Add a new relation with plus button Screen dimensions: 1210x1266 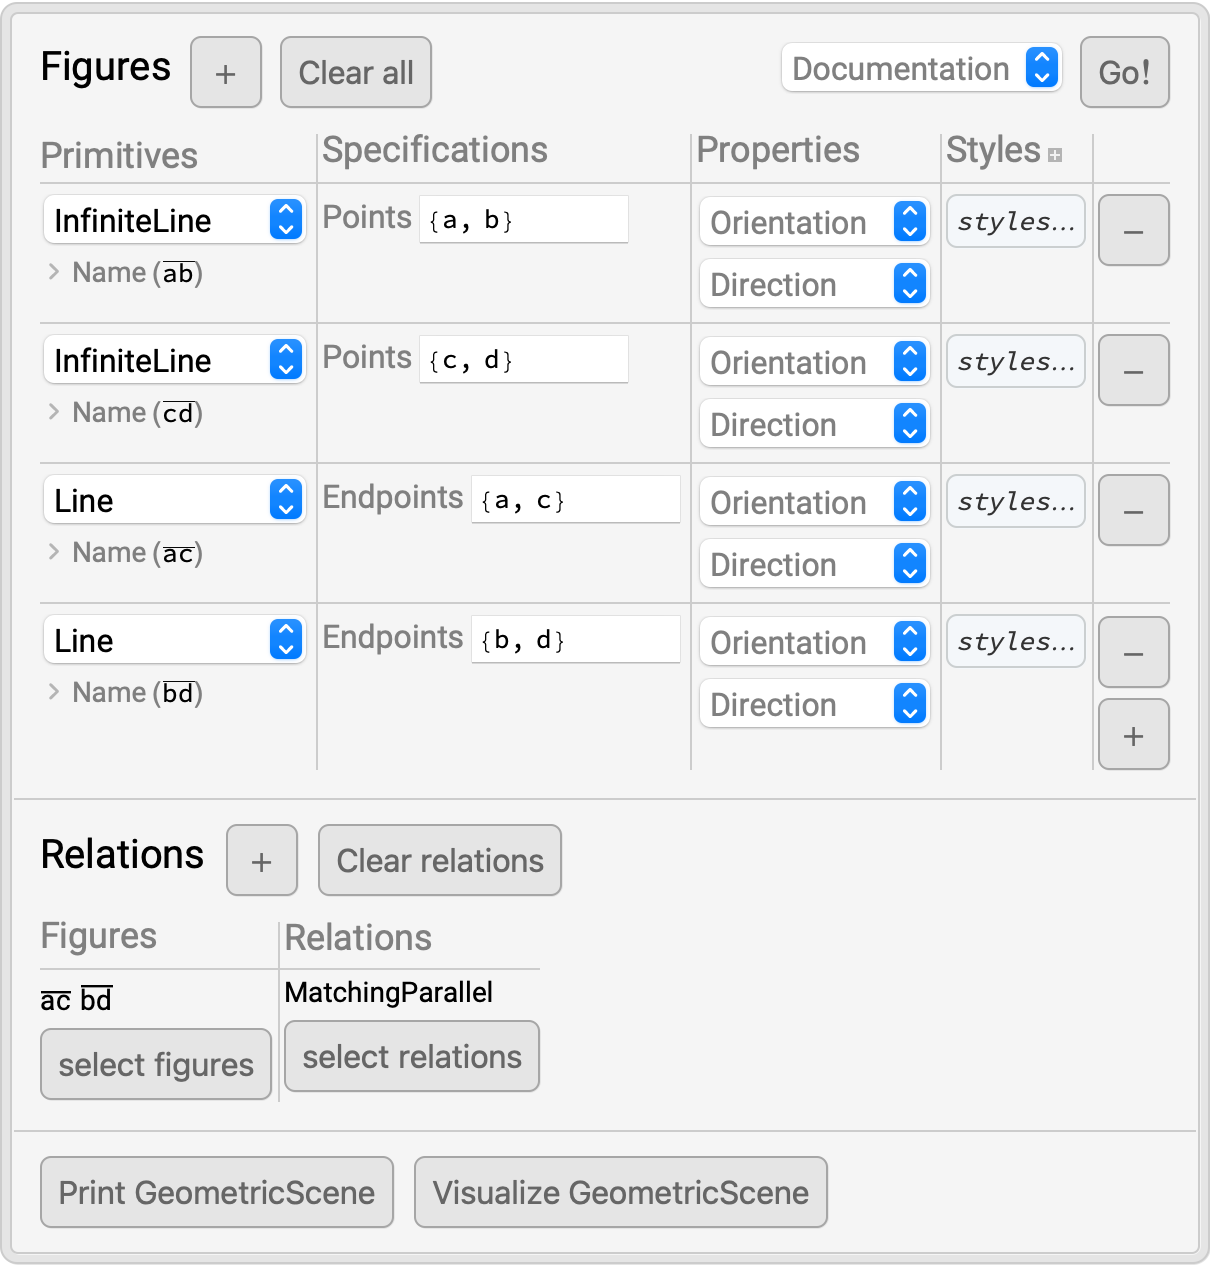pyautogui.click(x=262, y=861)
